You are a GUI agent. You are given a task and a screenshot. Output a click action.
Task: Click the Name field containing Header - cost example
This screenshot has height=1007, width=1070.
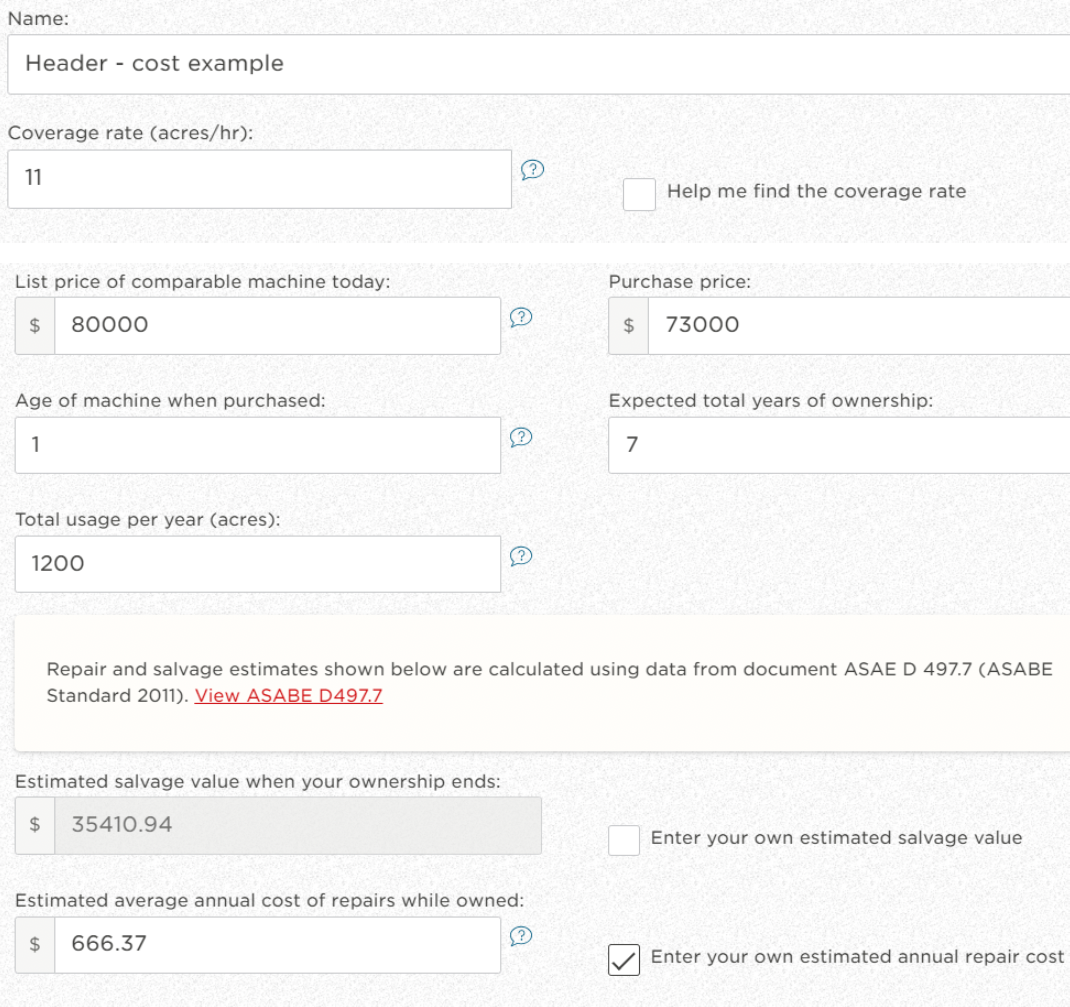[x=538, y=64]
